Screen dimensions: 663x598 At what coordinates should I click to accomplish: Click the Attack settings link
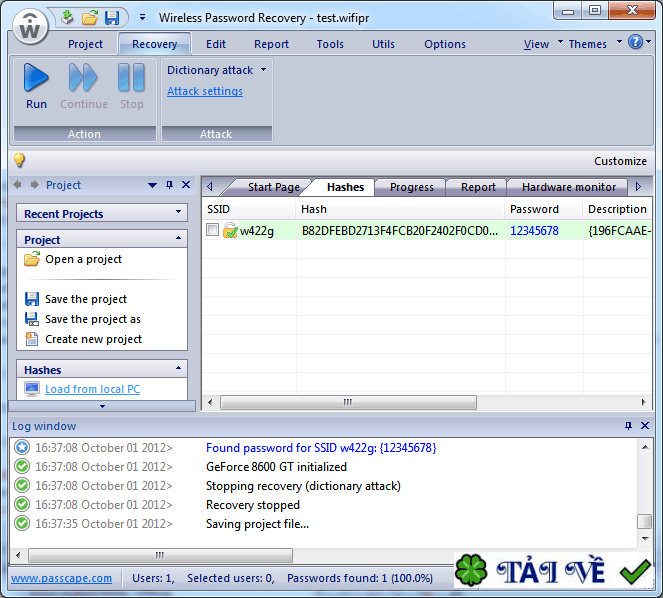tap(205, 91)
